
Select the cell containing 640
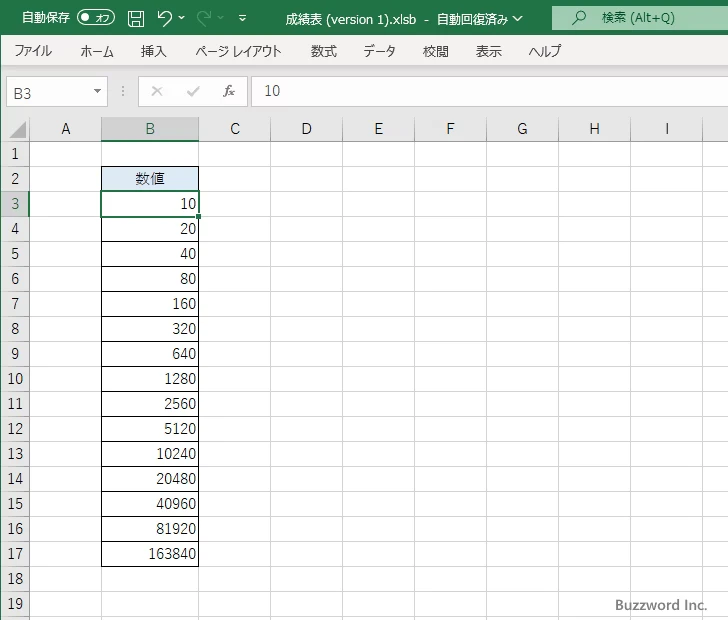click(x=150, y=354)
